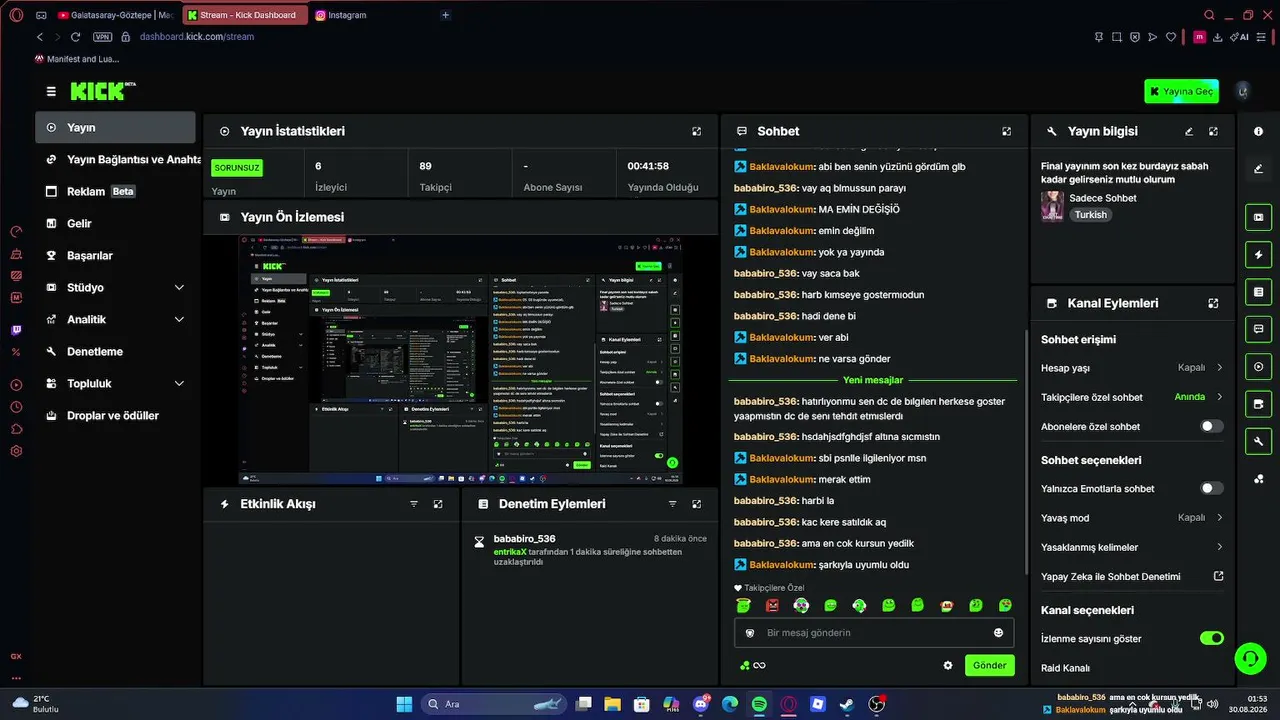The width and height of the screenshot is (1280, 720).
Task: Click the info icon in right sidebar
Action: coord(1259,131)
